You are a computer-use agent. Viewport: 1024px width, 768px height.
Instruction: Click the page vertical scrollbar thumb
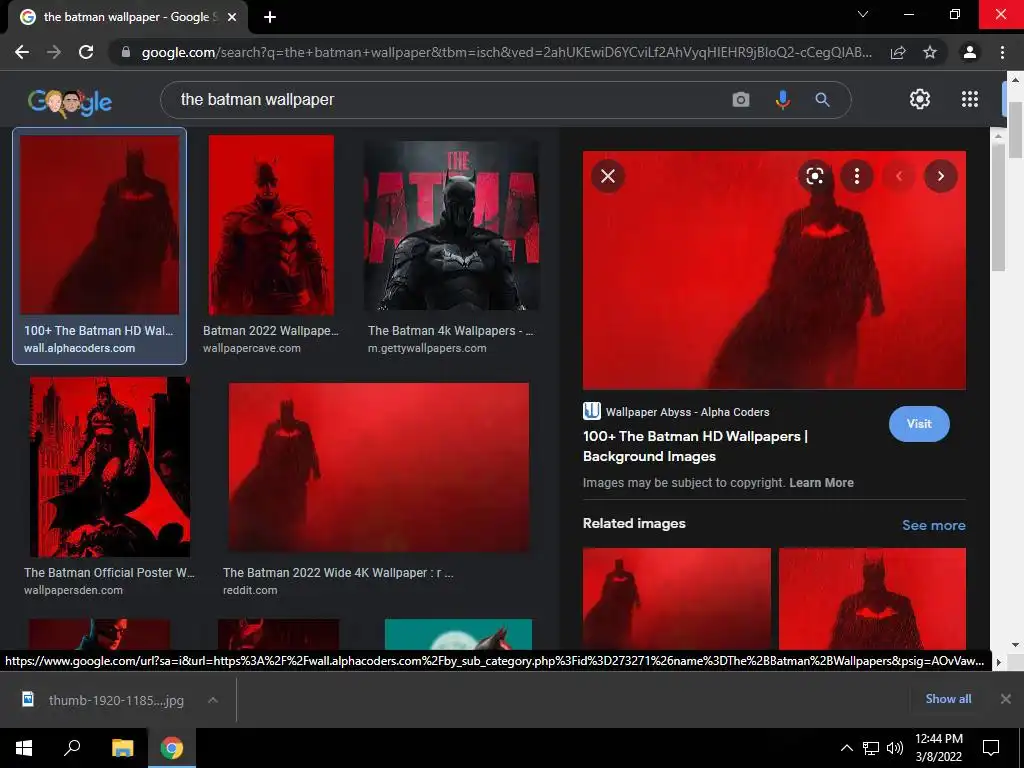coord(1016,129)
